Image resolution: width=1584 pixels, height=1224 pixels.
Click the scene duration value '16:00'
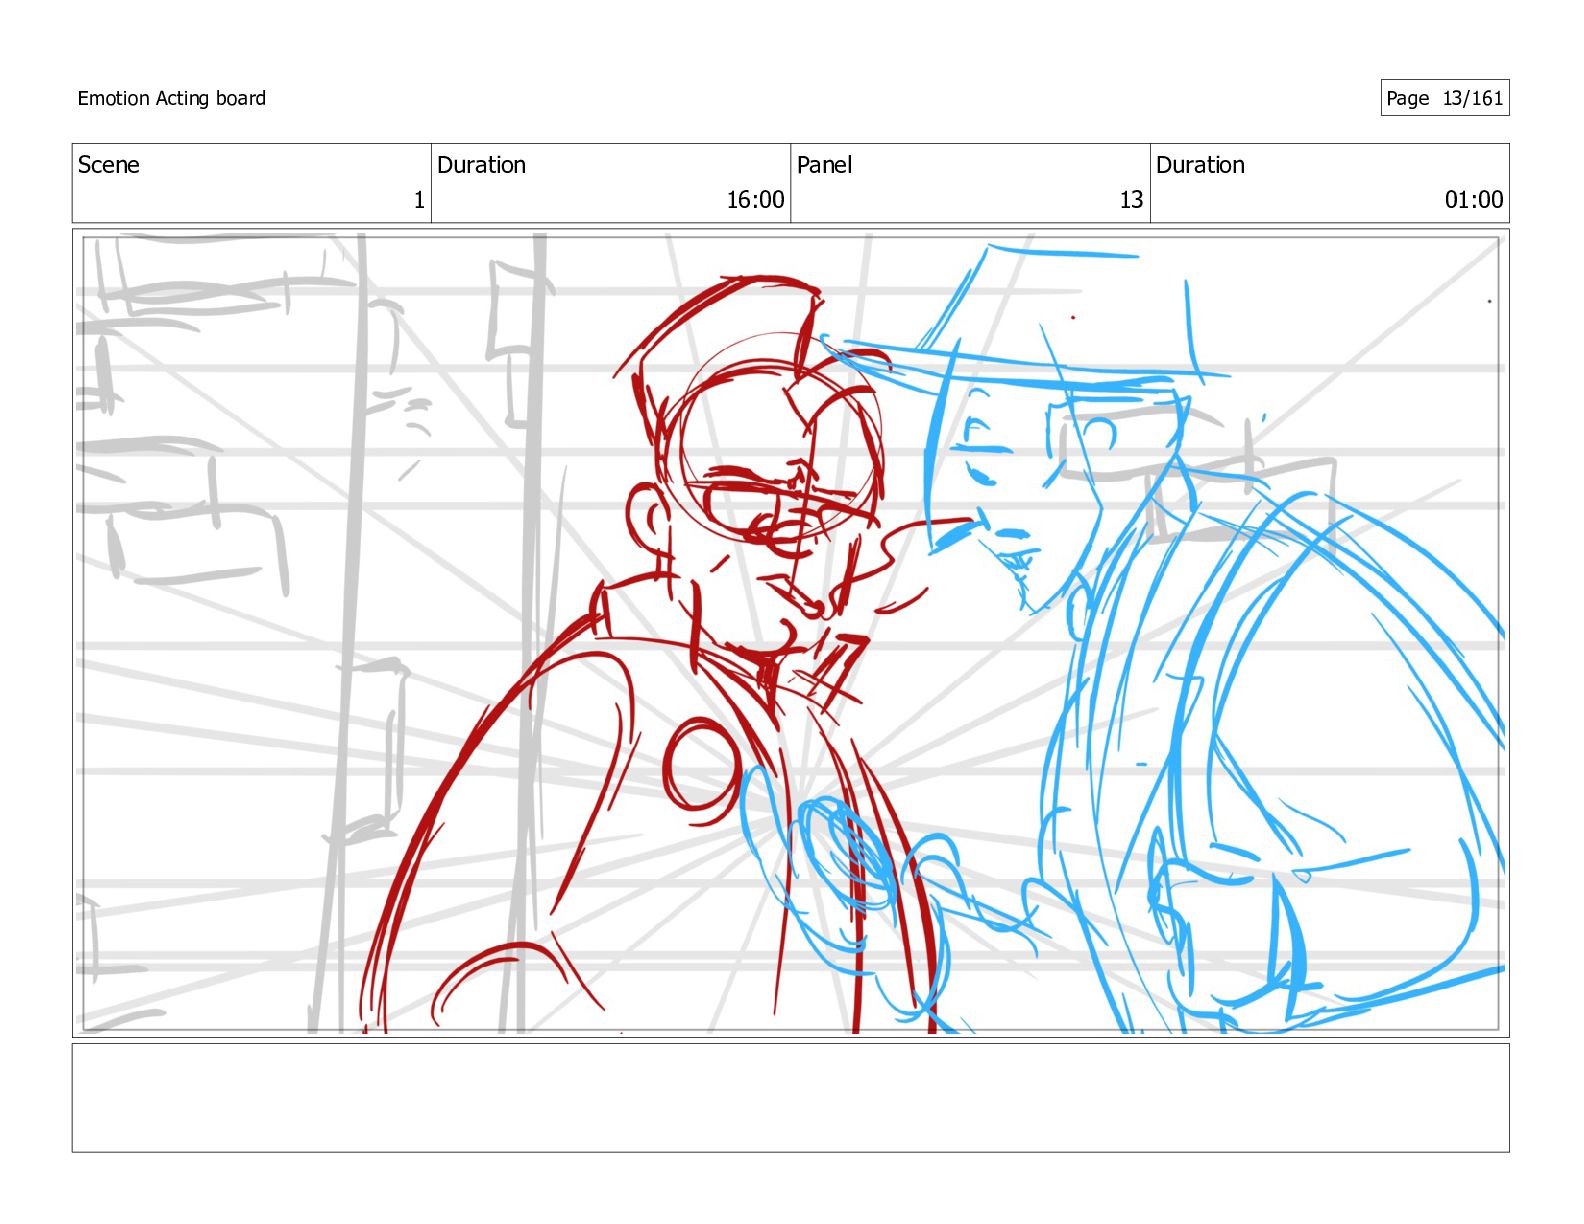click(x=755, y=200)
